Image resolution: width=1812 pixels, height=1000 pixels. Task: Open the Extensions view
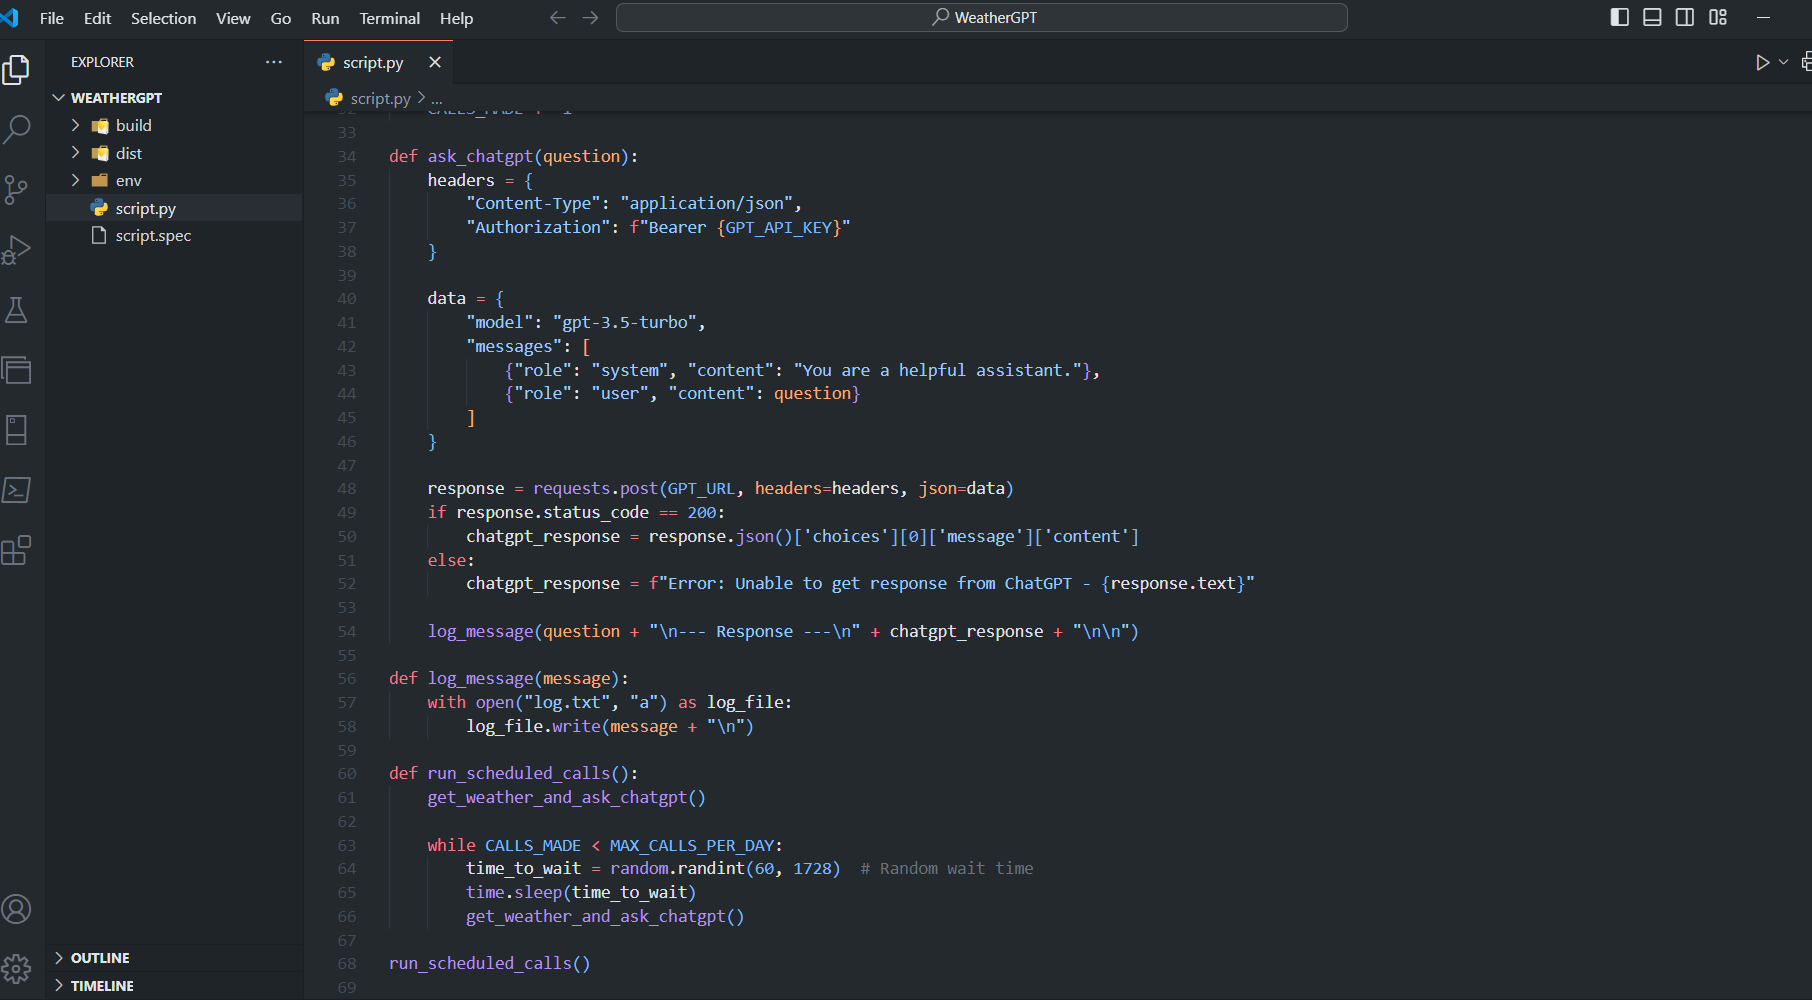click(17, 550)
